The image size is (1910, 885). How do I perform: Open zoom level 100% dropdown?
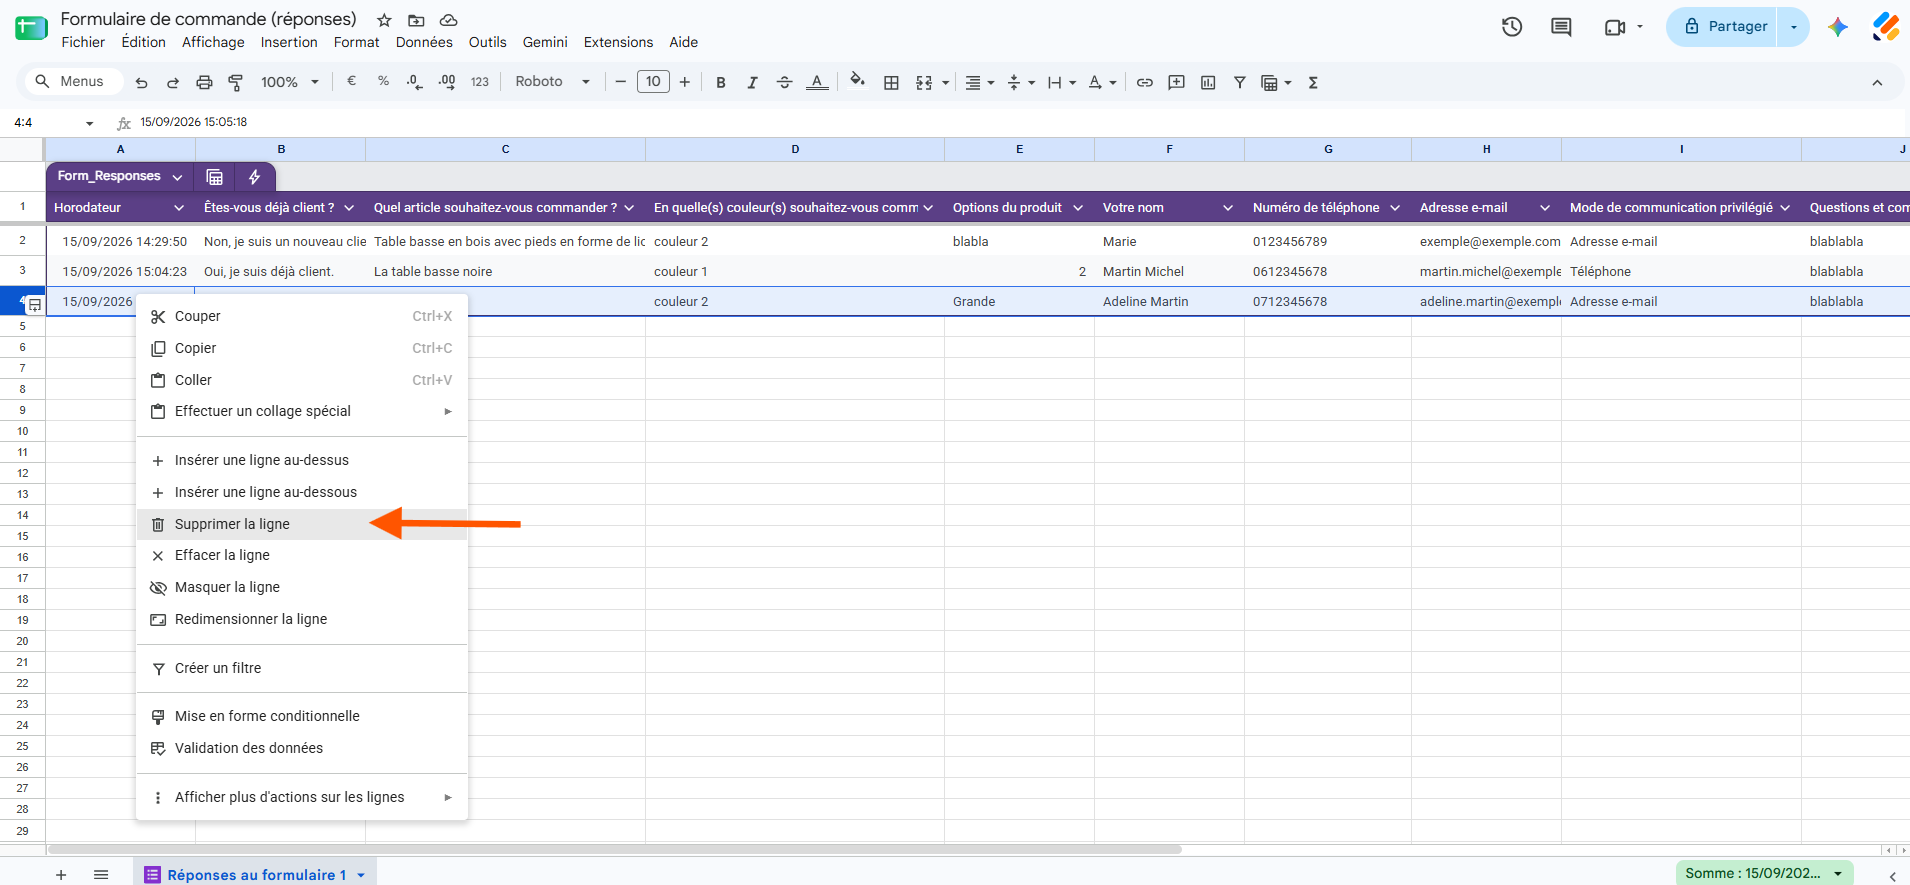tap(290, 82)
